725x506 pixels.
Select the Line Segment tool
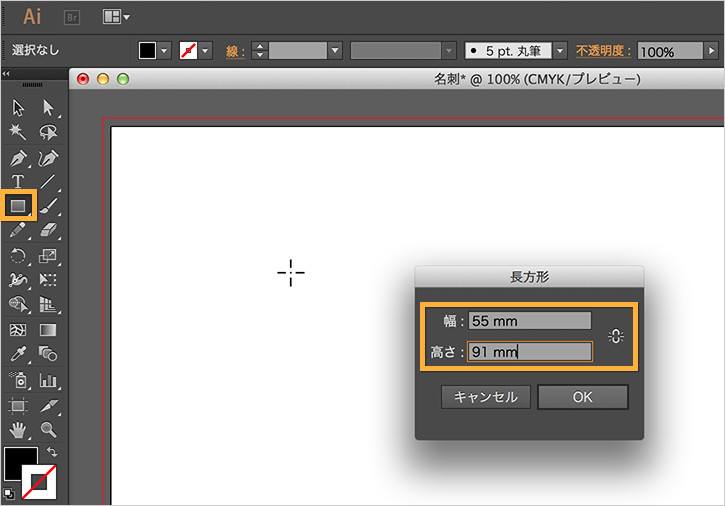(x=48, y=181)
